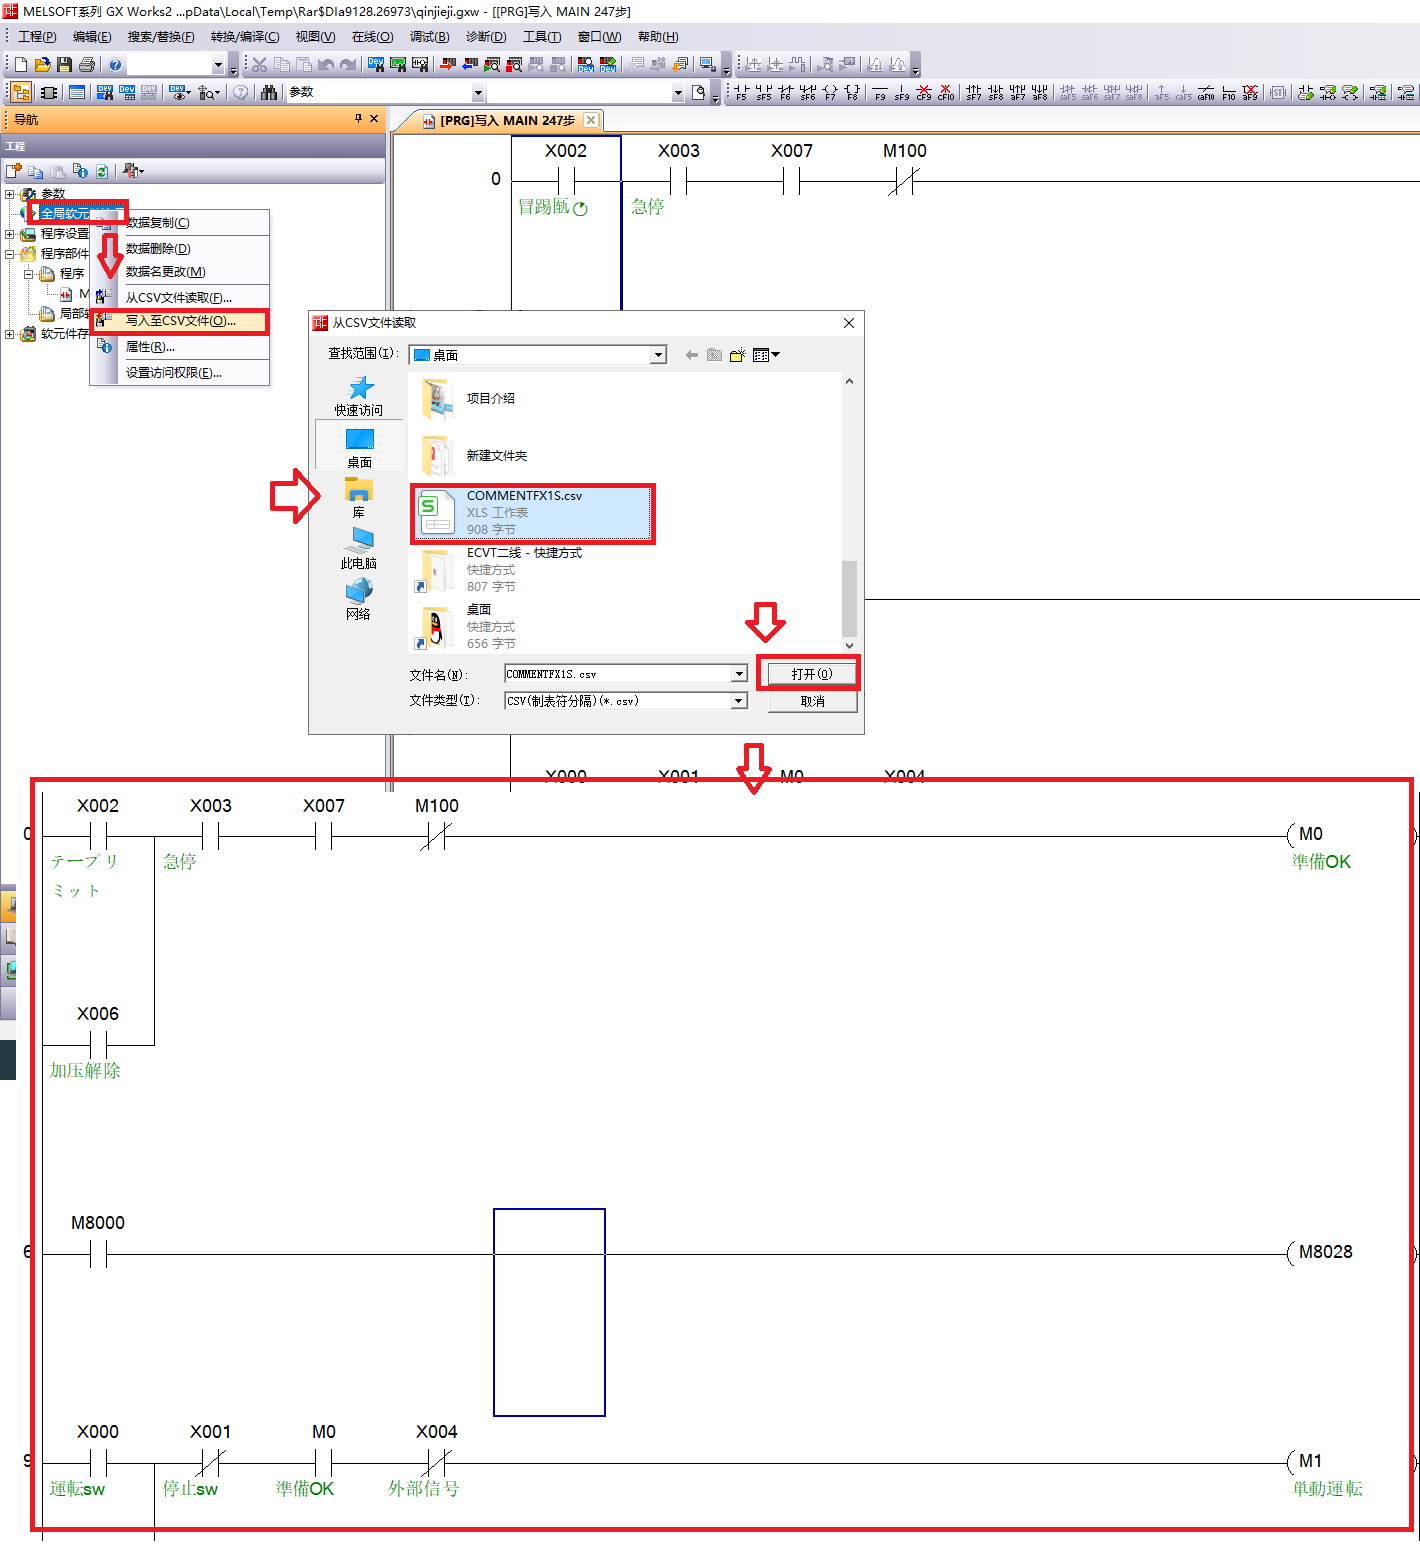
Task: Expand the 参数 tree node
Action: pyautogui.click(x=10, y=194)
